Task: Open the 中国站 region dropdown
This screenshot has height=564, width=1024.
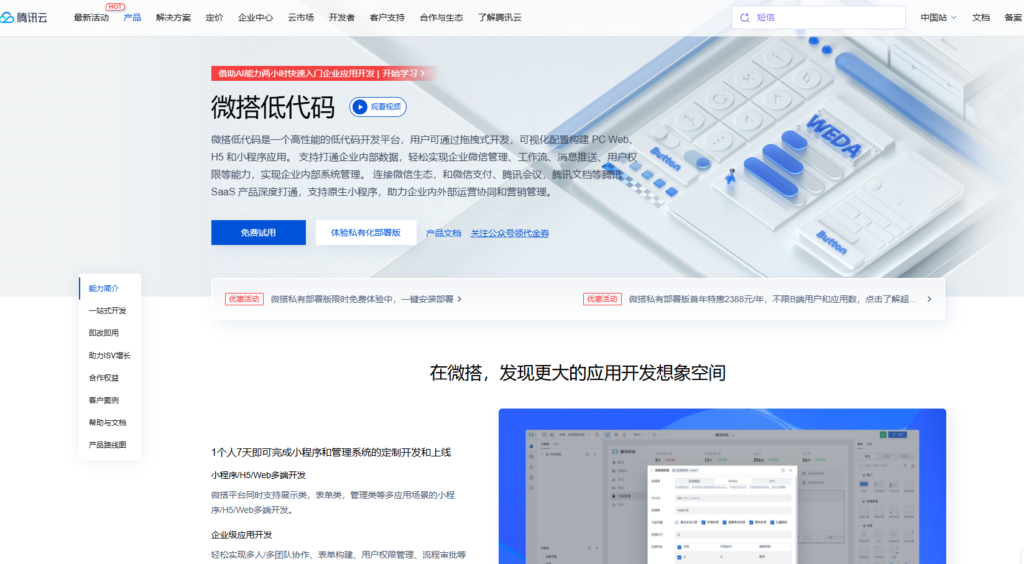Action: point(938,17)
